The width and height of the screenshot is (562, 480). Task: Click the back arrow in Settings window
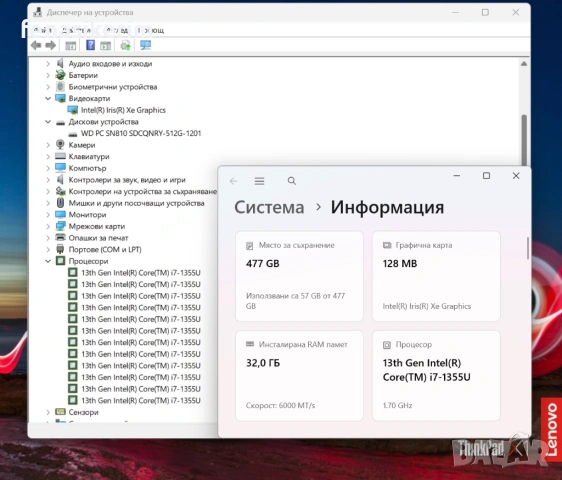[x=233, y=181]
